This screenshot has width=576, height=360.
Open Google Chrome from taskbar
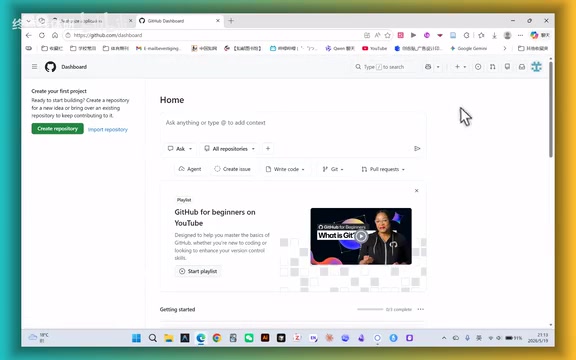(x=217, y=338)
